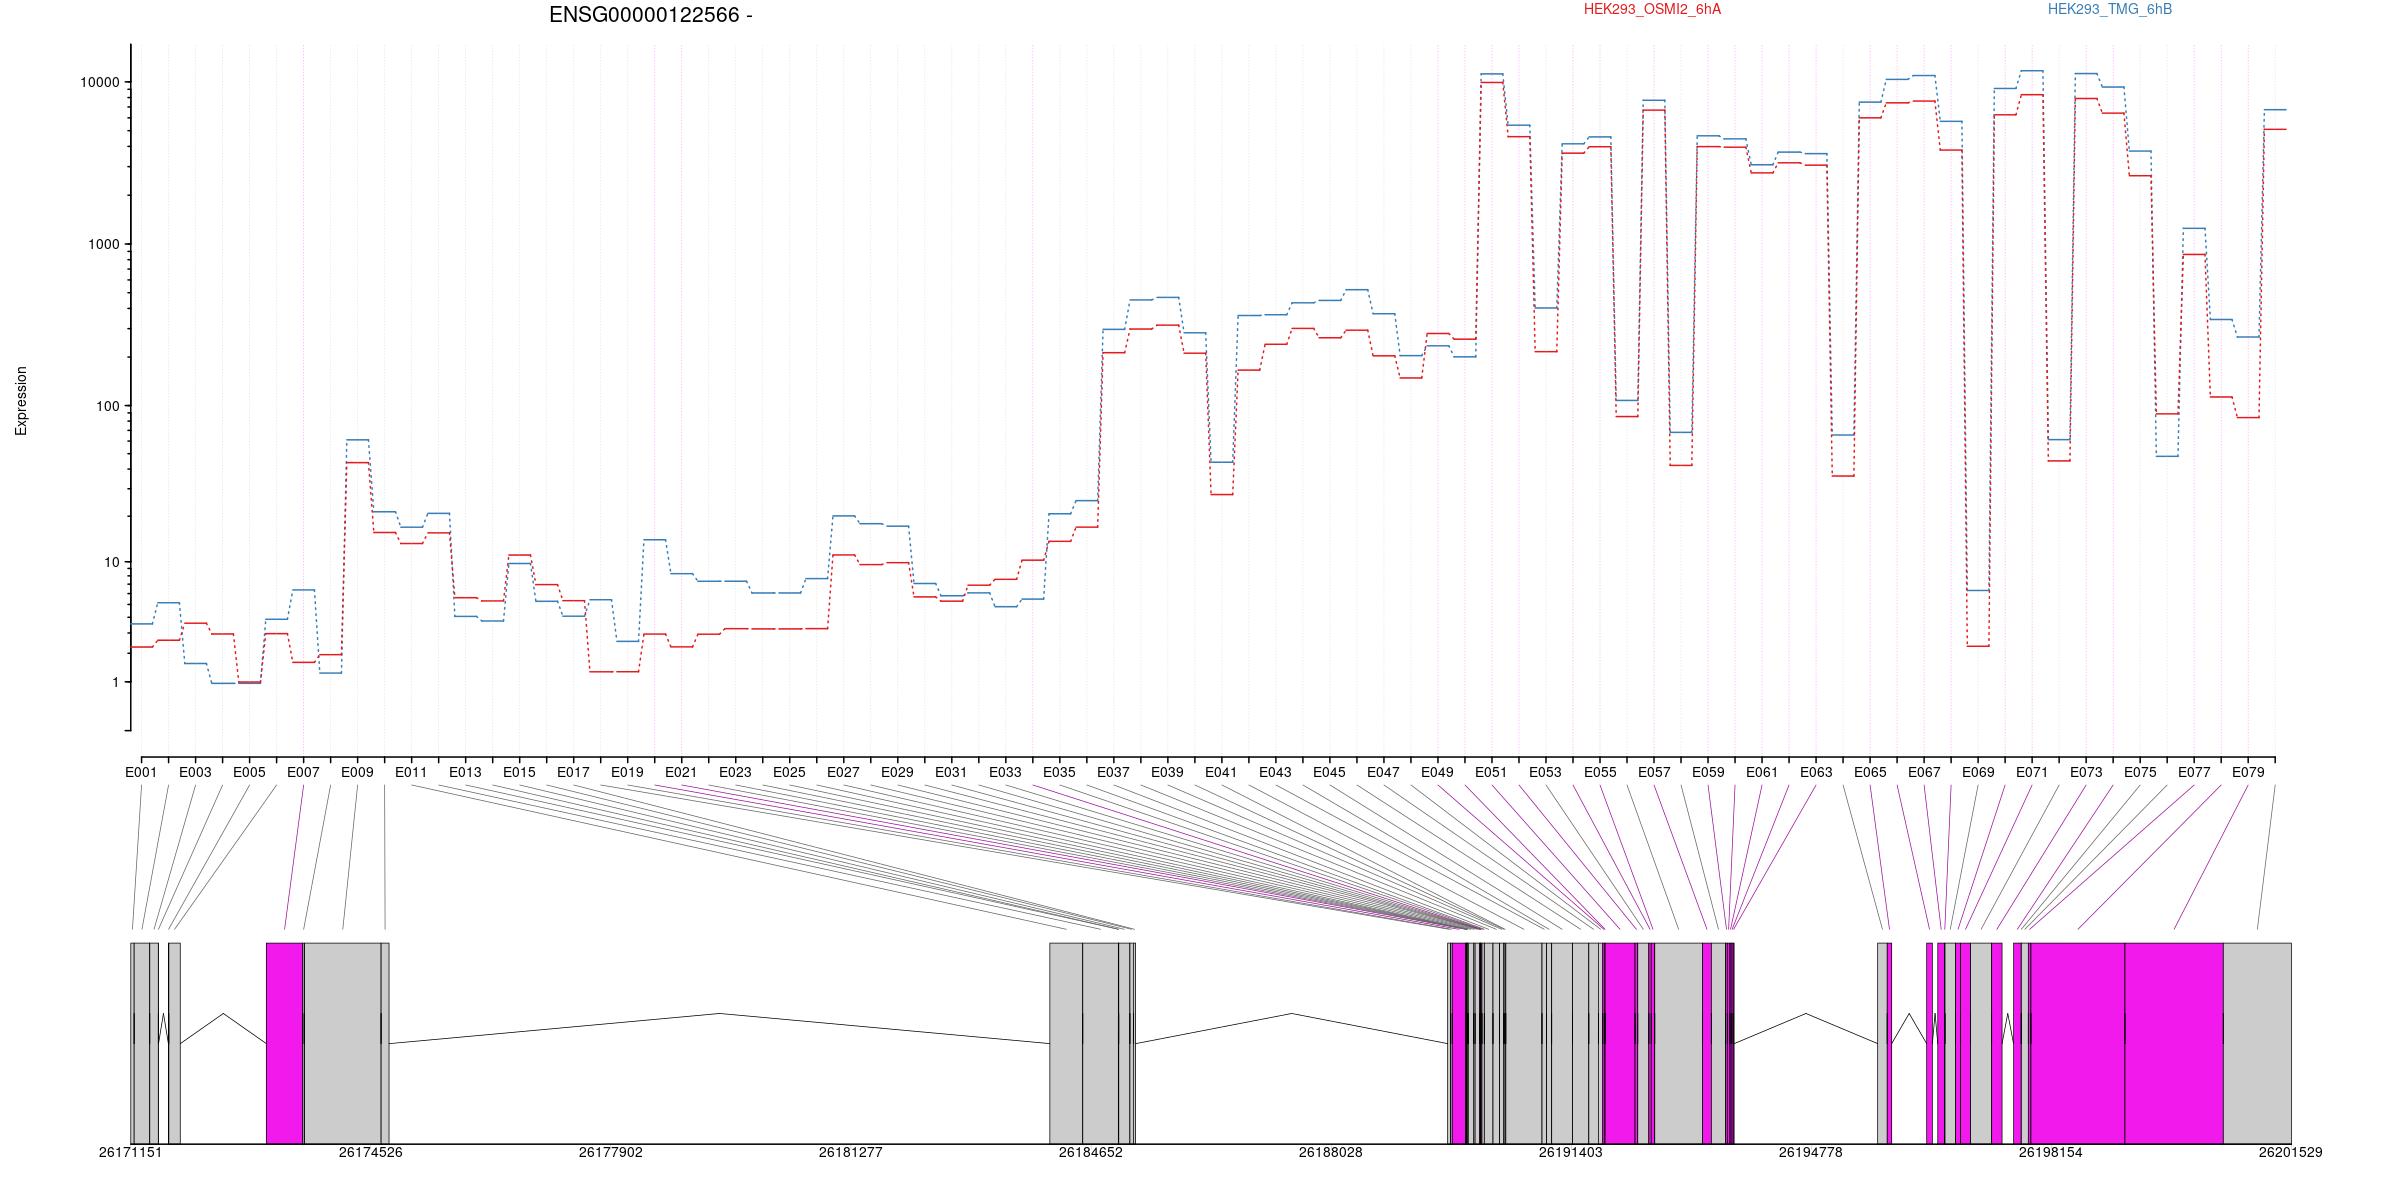This screenshot has height=1200, width=2400.
Task: Click exon label E051
Action: 1491,772
